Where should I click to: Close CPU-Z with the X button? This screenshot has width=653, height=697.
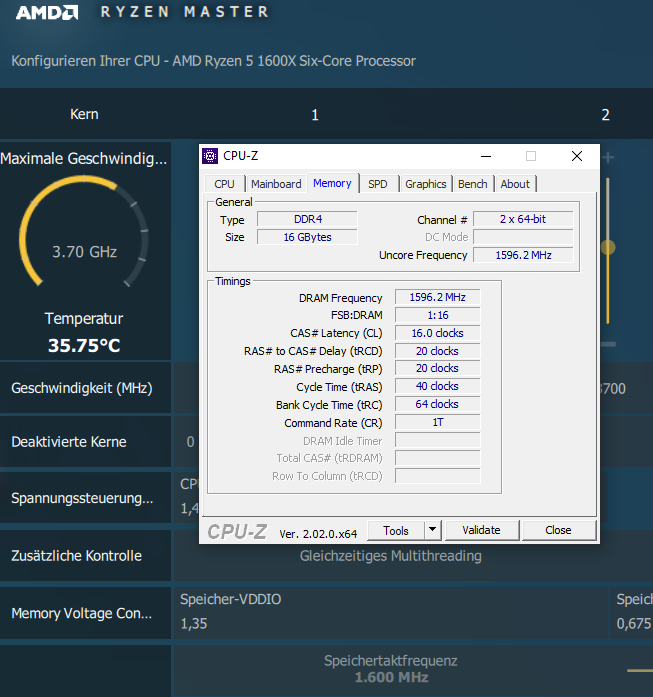pyautogui.click(x=577, y=156)
